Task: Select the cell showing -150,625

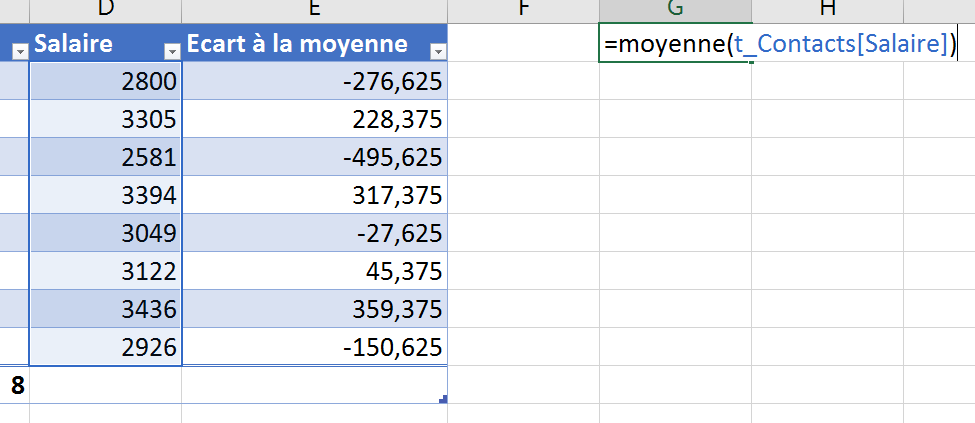Action: click(x=315, y=346)
